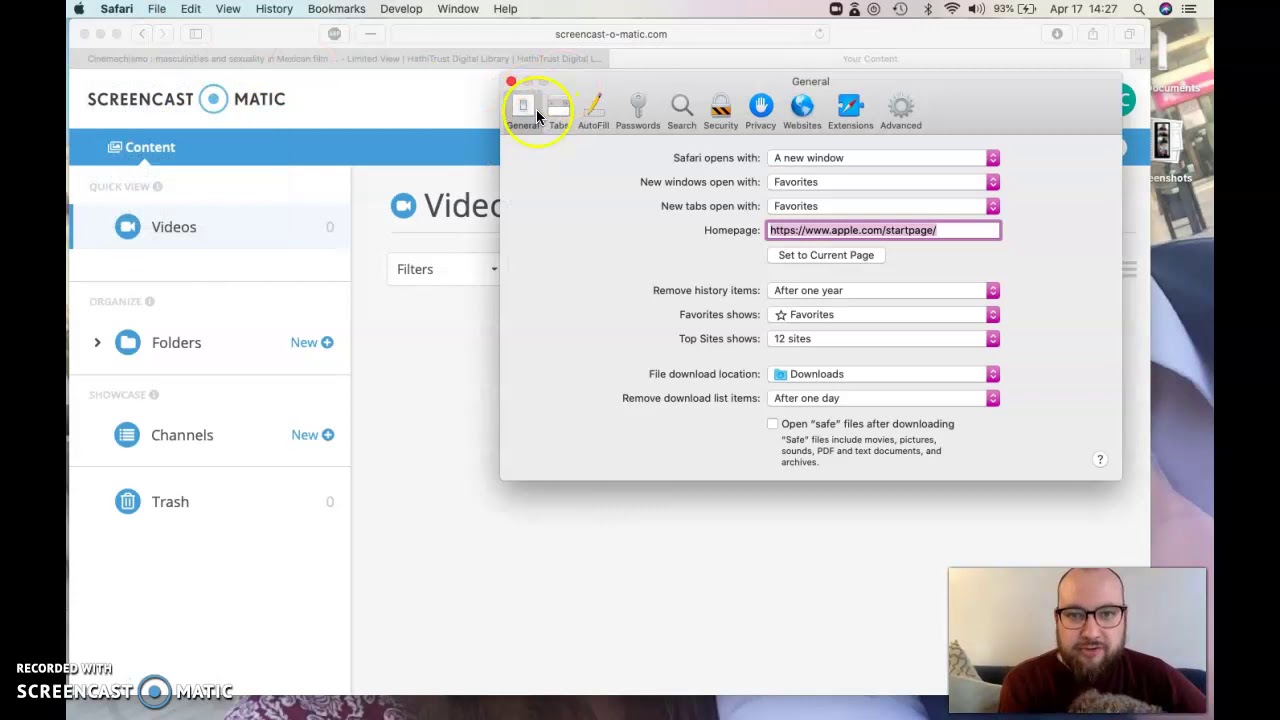Add a new Safari tab
Viewport: 1280px width, 720px height.
tap(1139, 59)
